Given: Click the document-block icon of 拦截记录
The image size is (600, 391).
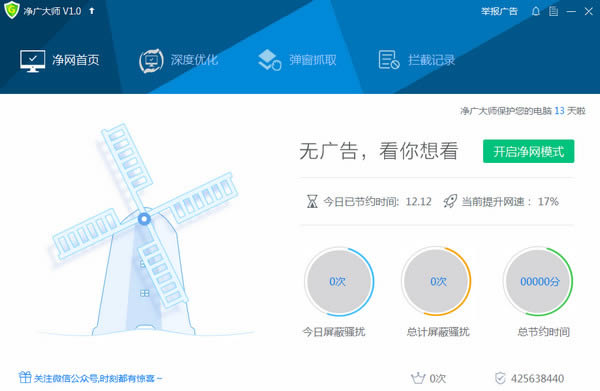Looking at the screenshot, I should point(389,60).
